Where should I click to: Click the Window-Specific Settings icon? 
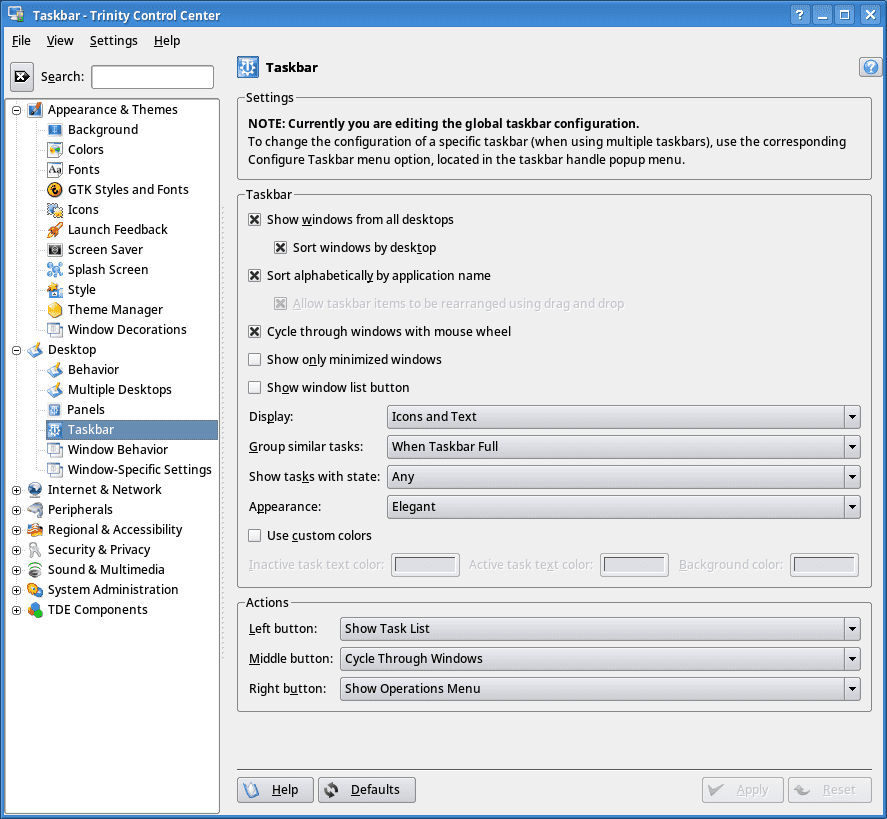[x=55, y=469]
